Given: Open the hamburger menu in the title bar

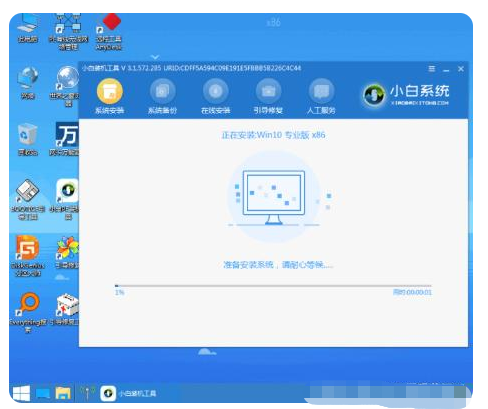Looking at the screenshot, I should [x=432, y=69].
